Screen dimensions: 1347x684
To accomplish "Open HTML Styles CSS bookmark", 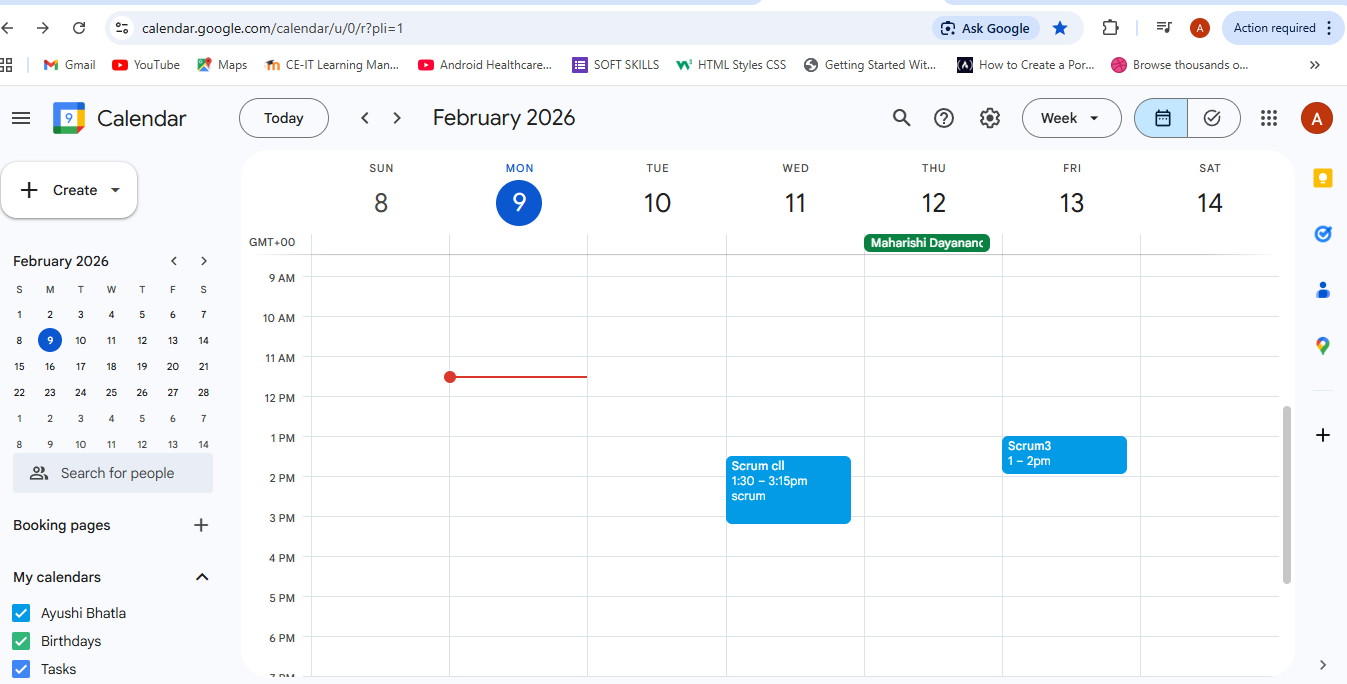I will click(x=731, y=65).
